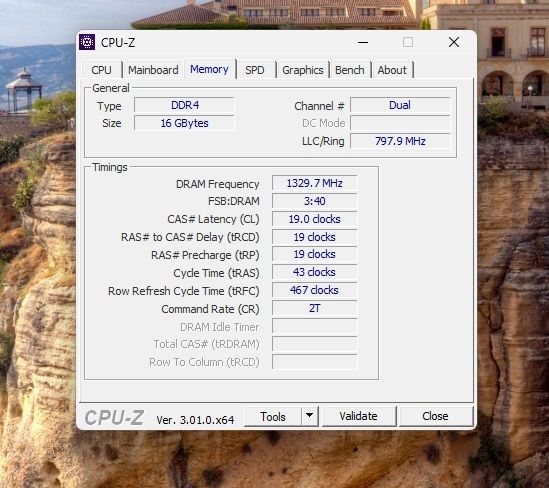Image resolution: width=549 pixels, height=488 pixels.
Task: Click the LLC/Ring frequency field
Action: (x=400, y=141)
